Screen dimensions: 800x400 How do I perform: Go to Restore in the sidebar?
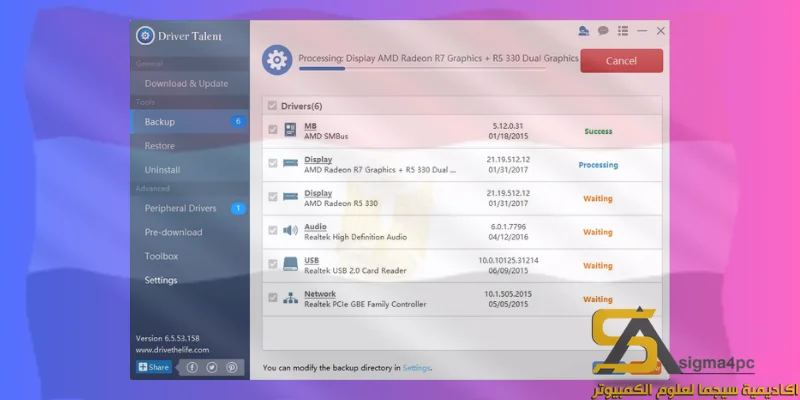point(190,146)
